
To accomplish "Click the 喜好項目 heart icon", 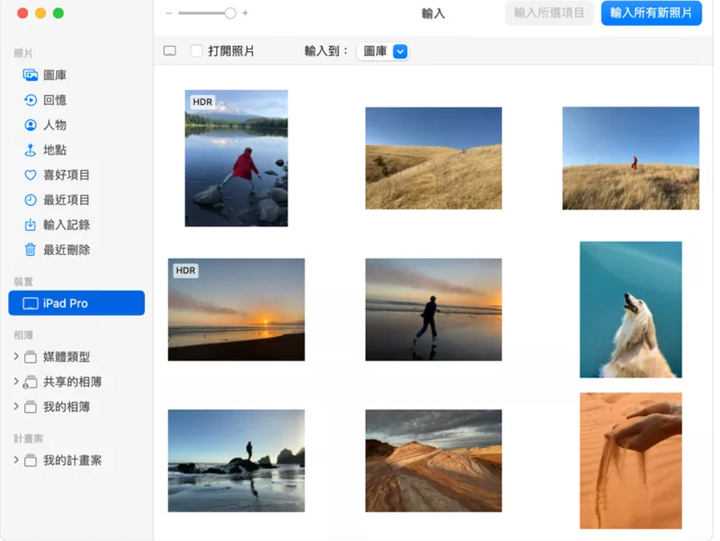I will click(30, 175).
